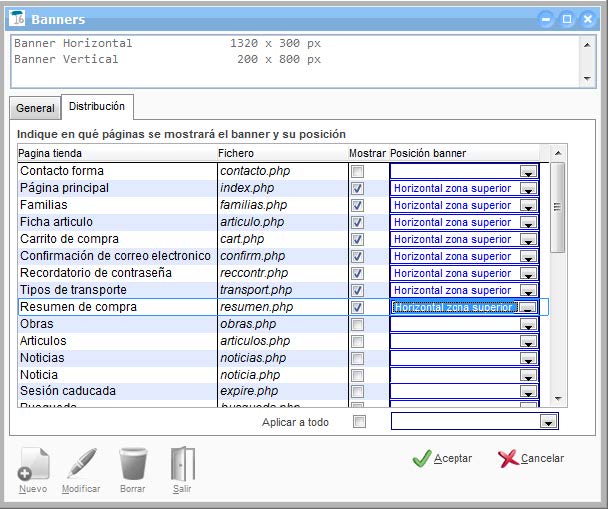Click the Pagina tienda column header
Screen dimensions: 609x509
[x=117, y=153]
